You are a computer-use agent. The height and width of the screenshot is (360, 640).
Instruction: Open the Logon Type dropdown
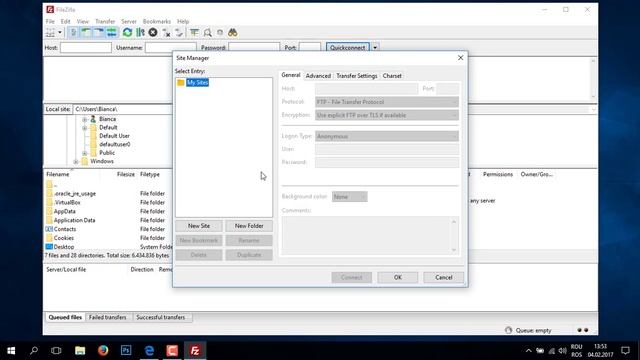click(387, 136)
